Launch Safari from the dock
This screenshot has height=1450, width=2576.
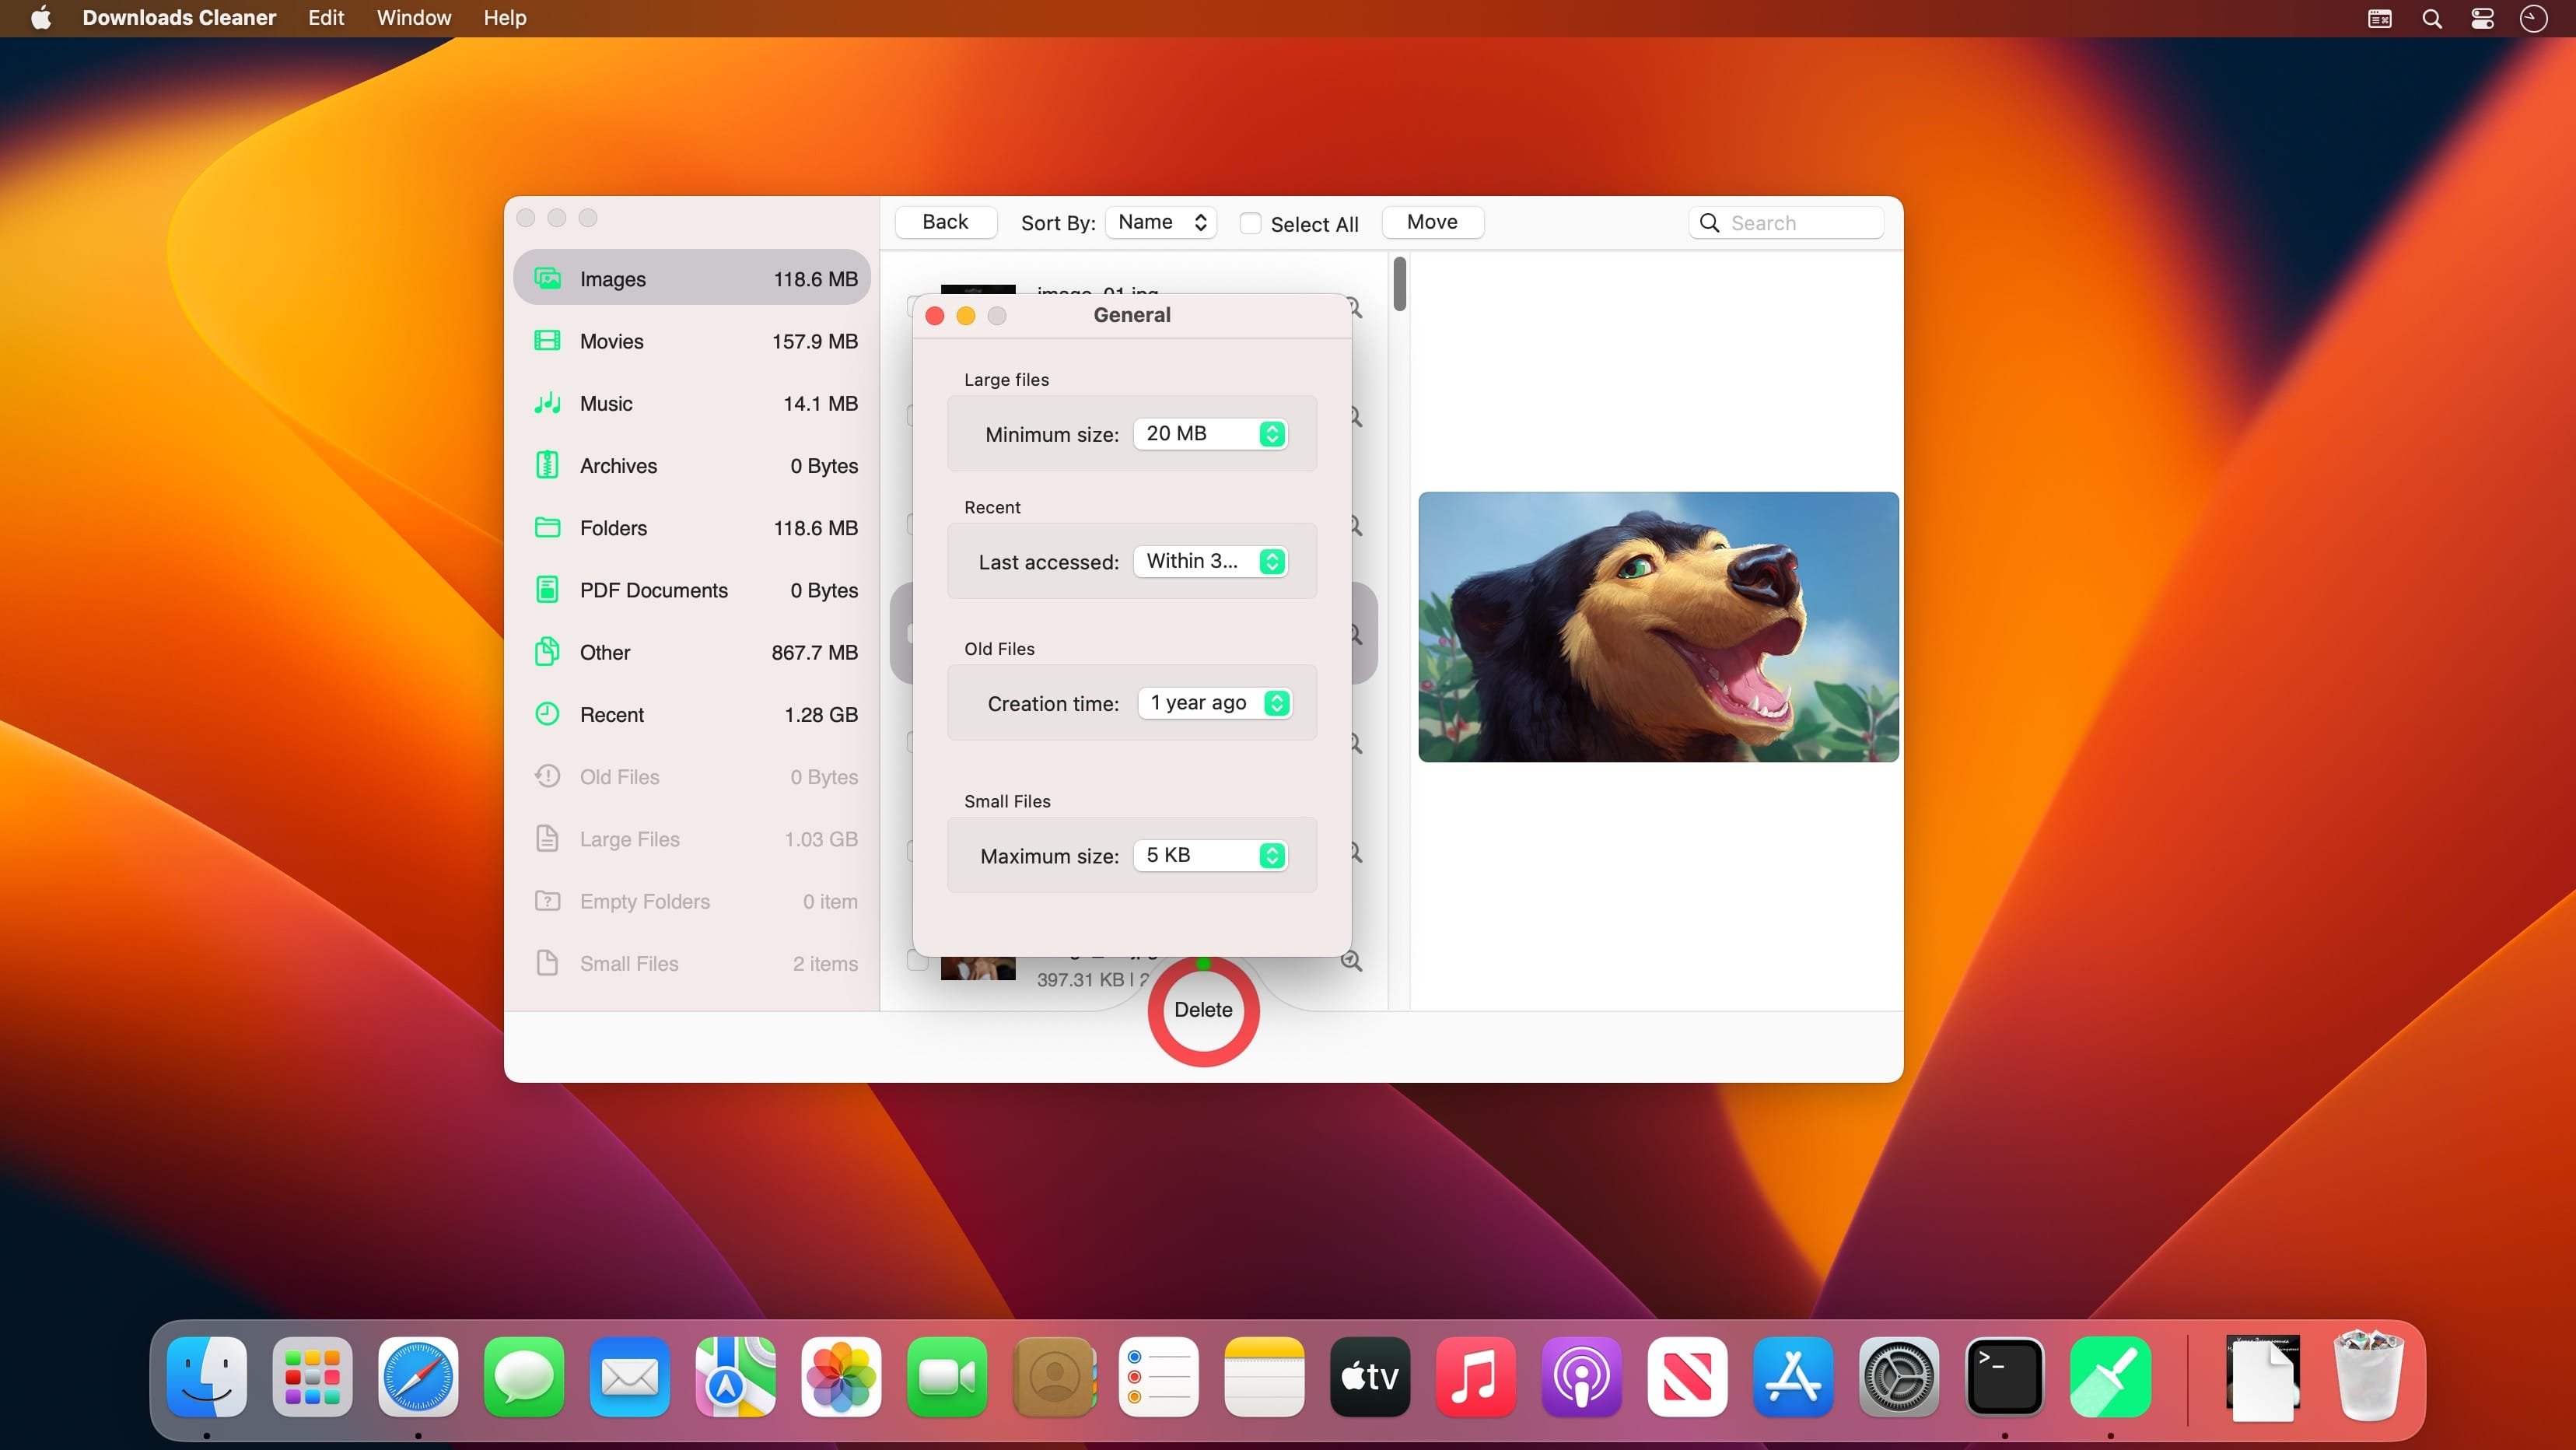[418, 1377]
